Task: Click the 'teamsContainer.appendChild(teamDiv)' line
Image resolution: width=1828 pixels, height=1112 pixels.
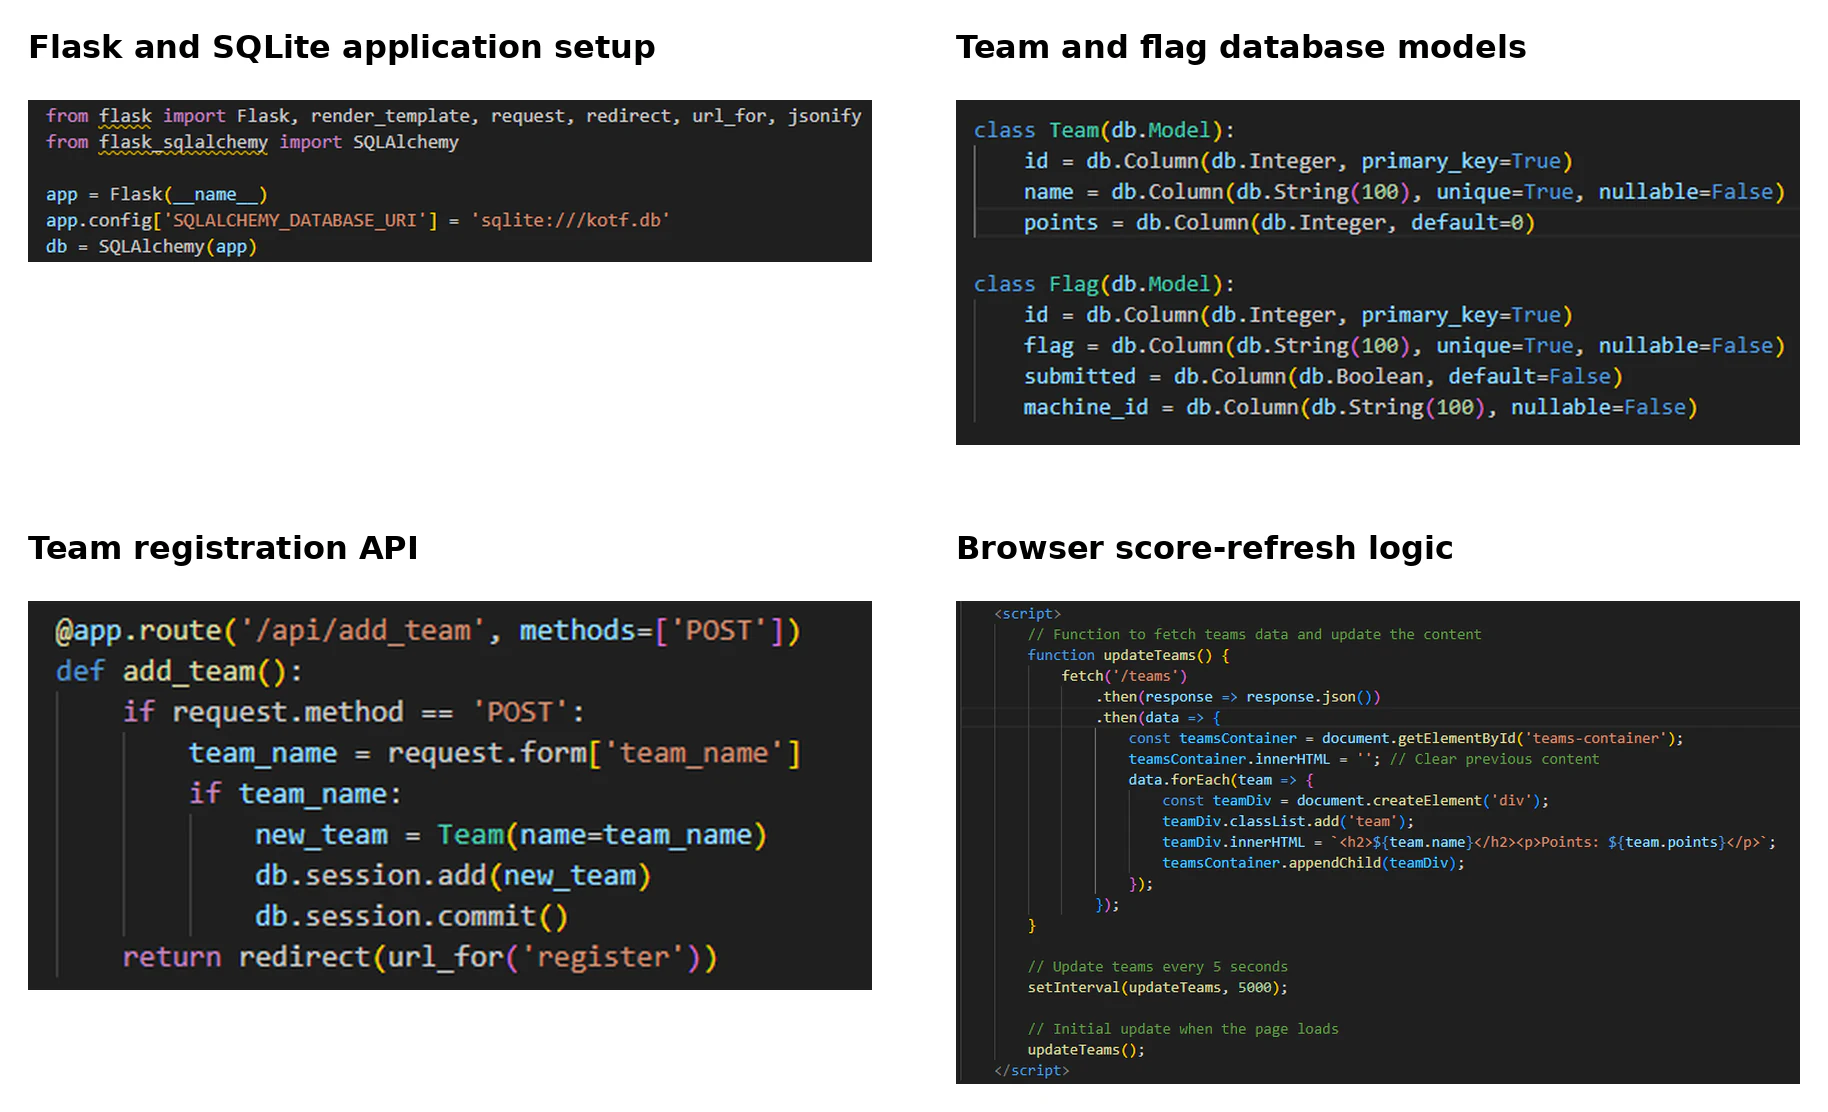Action: point(1313,864)
